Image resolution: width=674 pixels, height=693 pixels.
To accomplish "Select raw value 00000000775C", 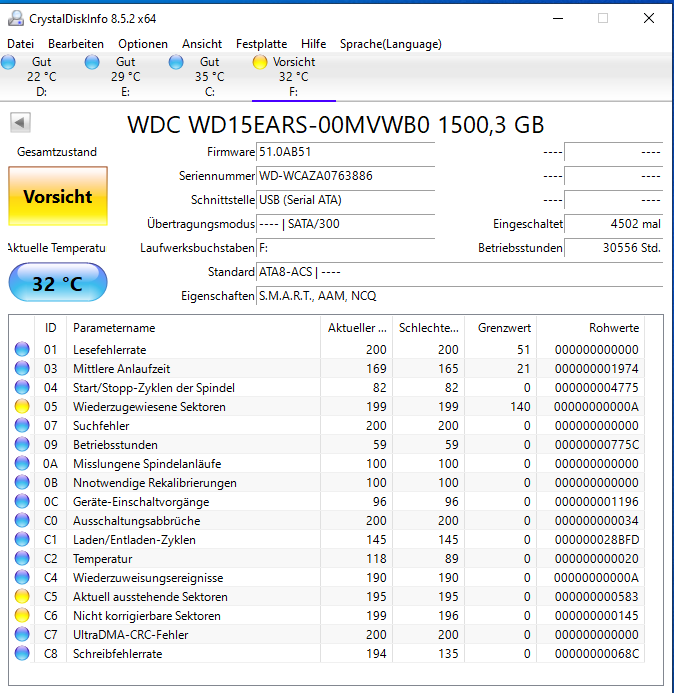I will [x=596, y=445].
